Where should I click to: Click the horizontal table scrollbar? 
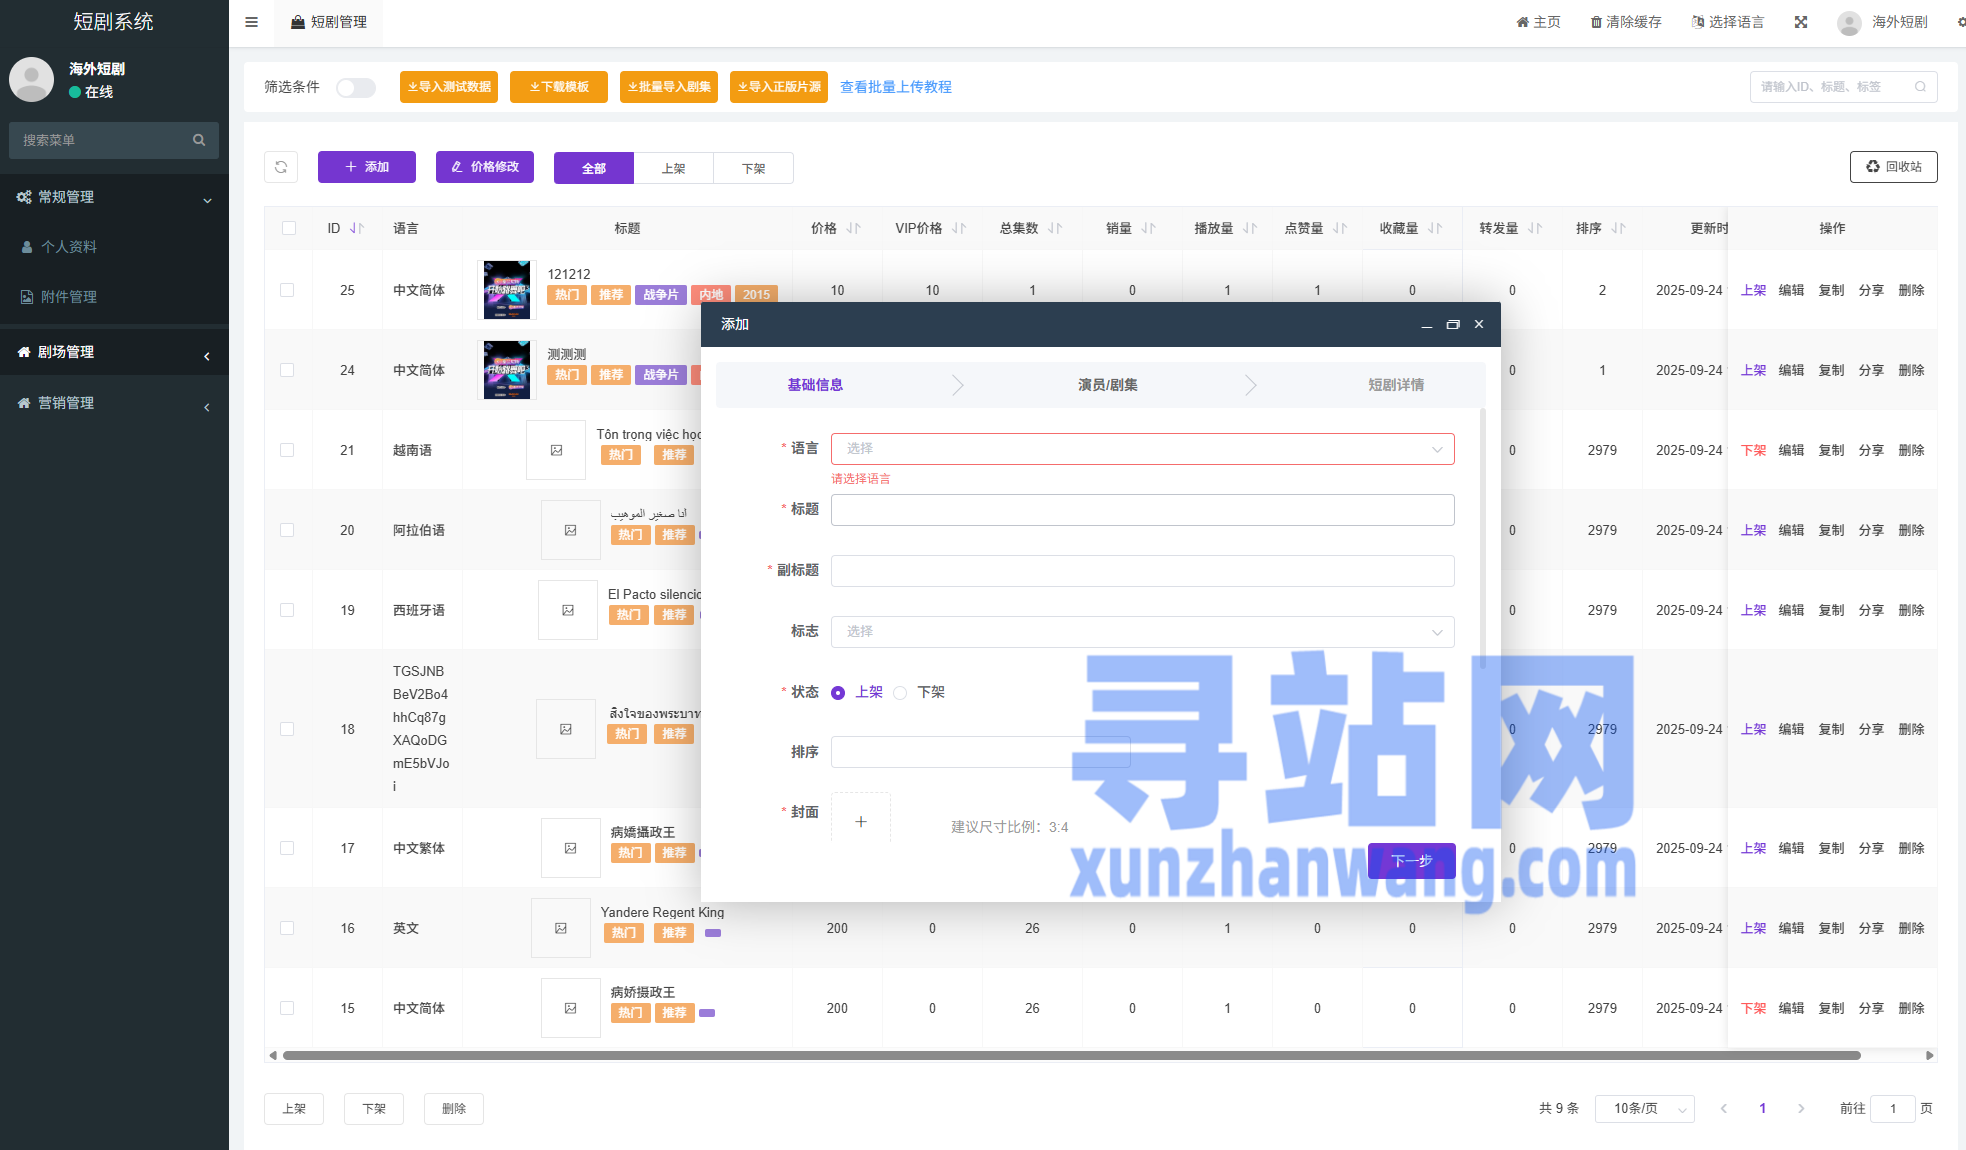1070,1055
